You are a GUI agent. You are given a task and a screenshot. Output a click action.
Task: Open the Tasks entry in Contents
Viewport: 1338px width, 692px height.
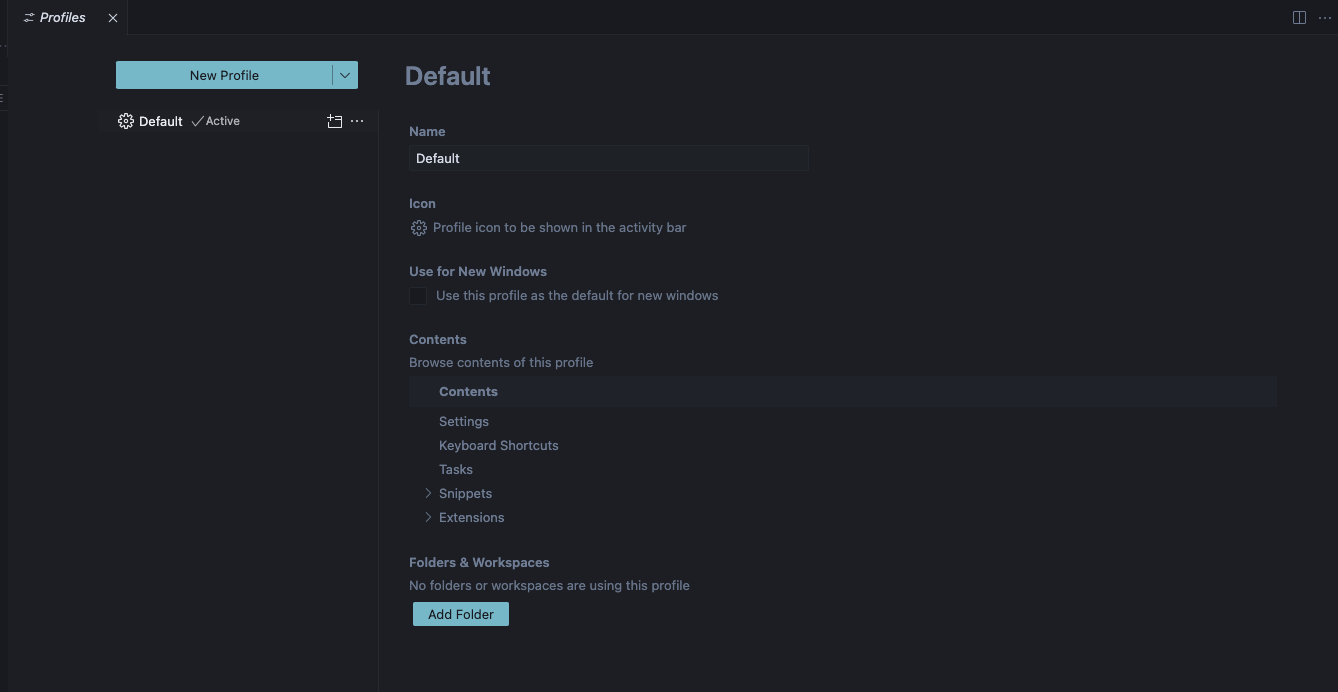coord(456,469)
